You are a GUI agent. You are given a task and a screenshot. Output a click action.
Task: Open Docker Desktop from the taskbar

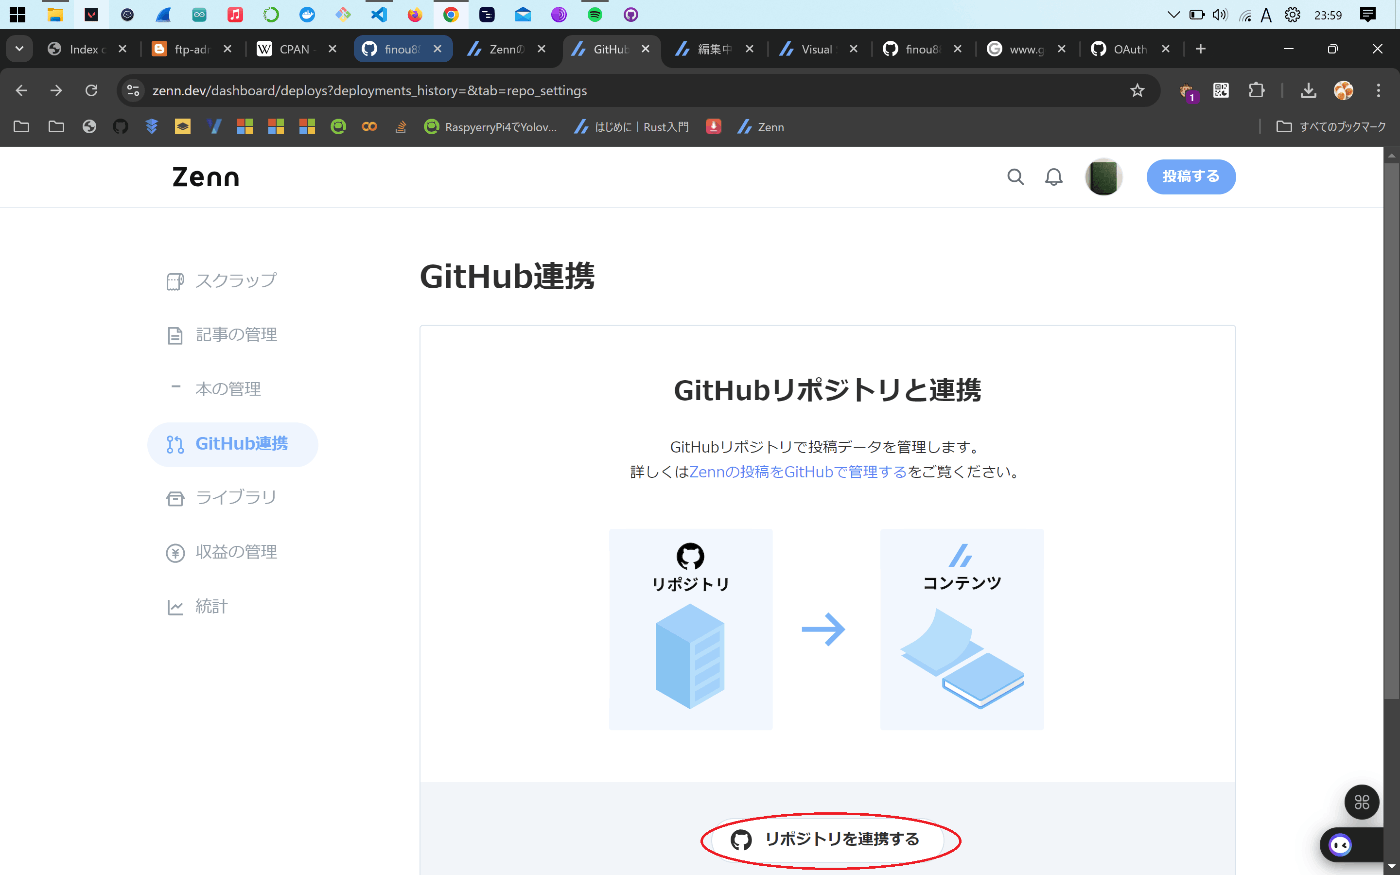pyautogui.click(x=306, y=15)
